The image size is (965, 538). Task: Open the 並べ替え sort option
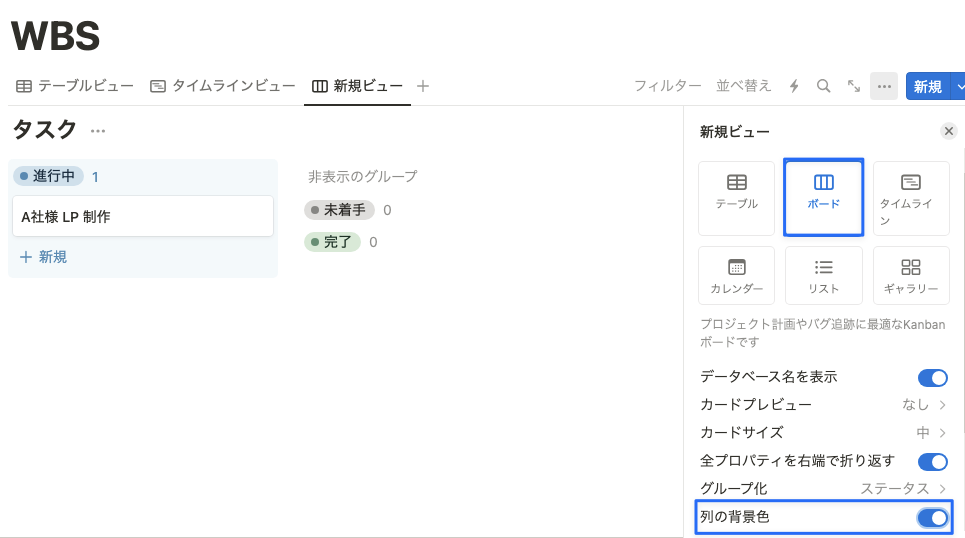[743, 86]
